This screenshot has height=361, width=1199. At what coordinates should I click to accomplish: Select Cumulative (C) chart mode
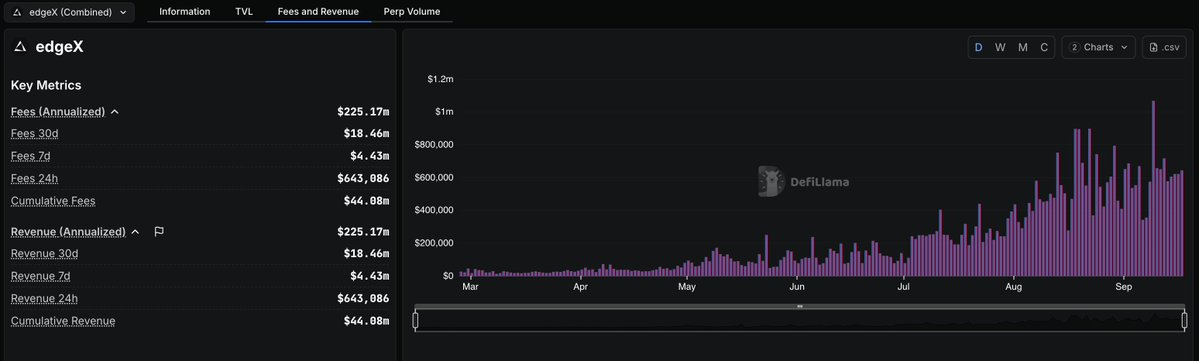(1044, 47)
